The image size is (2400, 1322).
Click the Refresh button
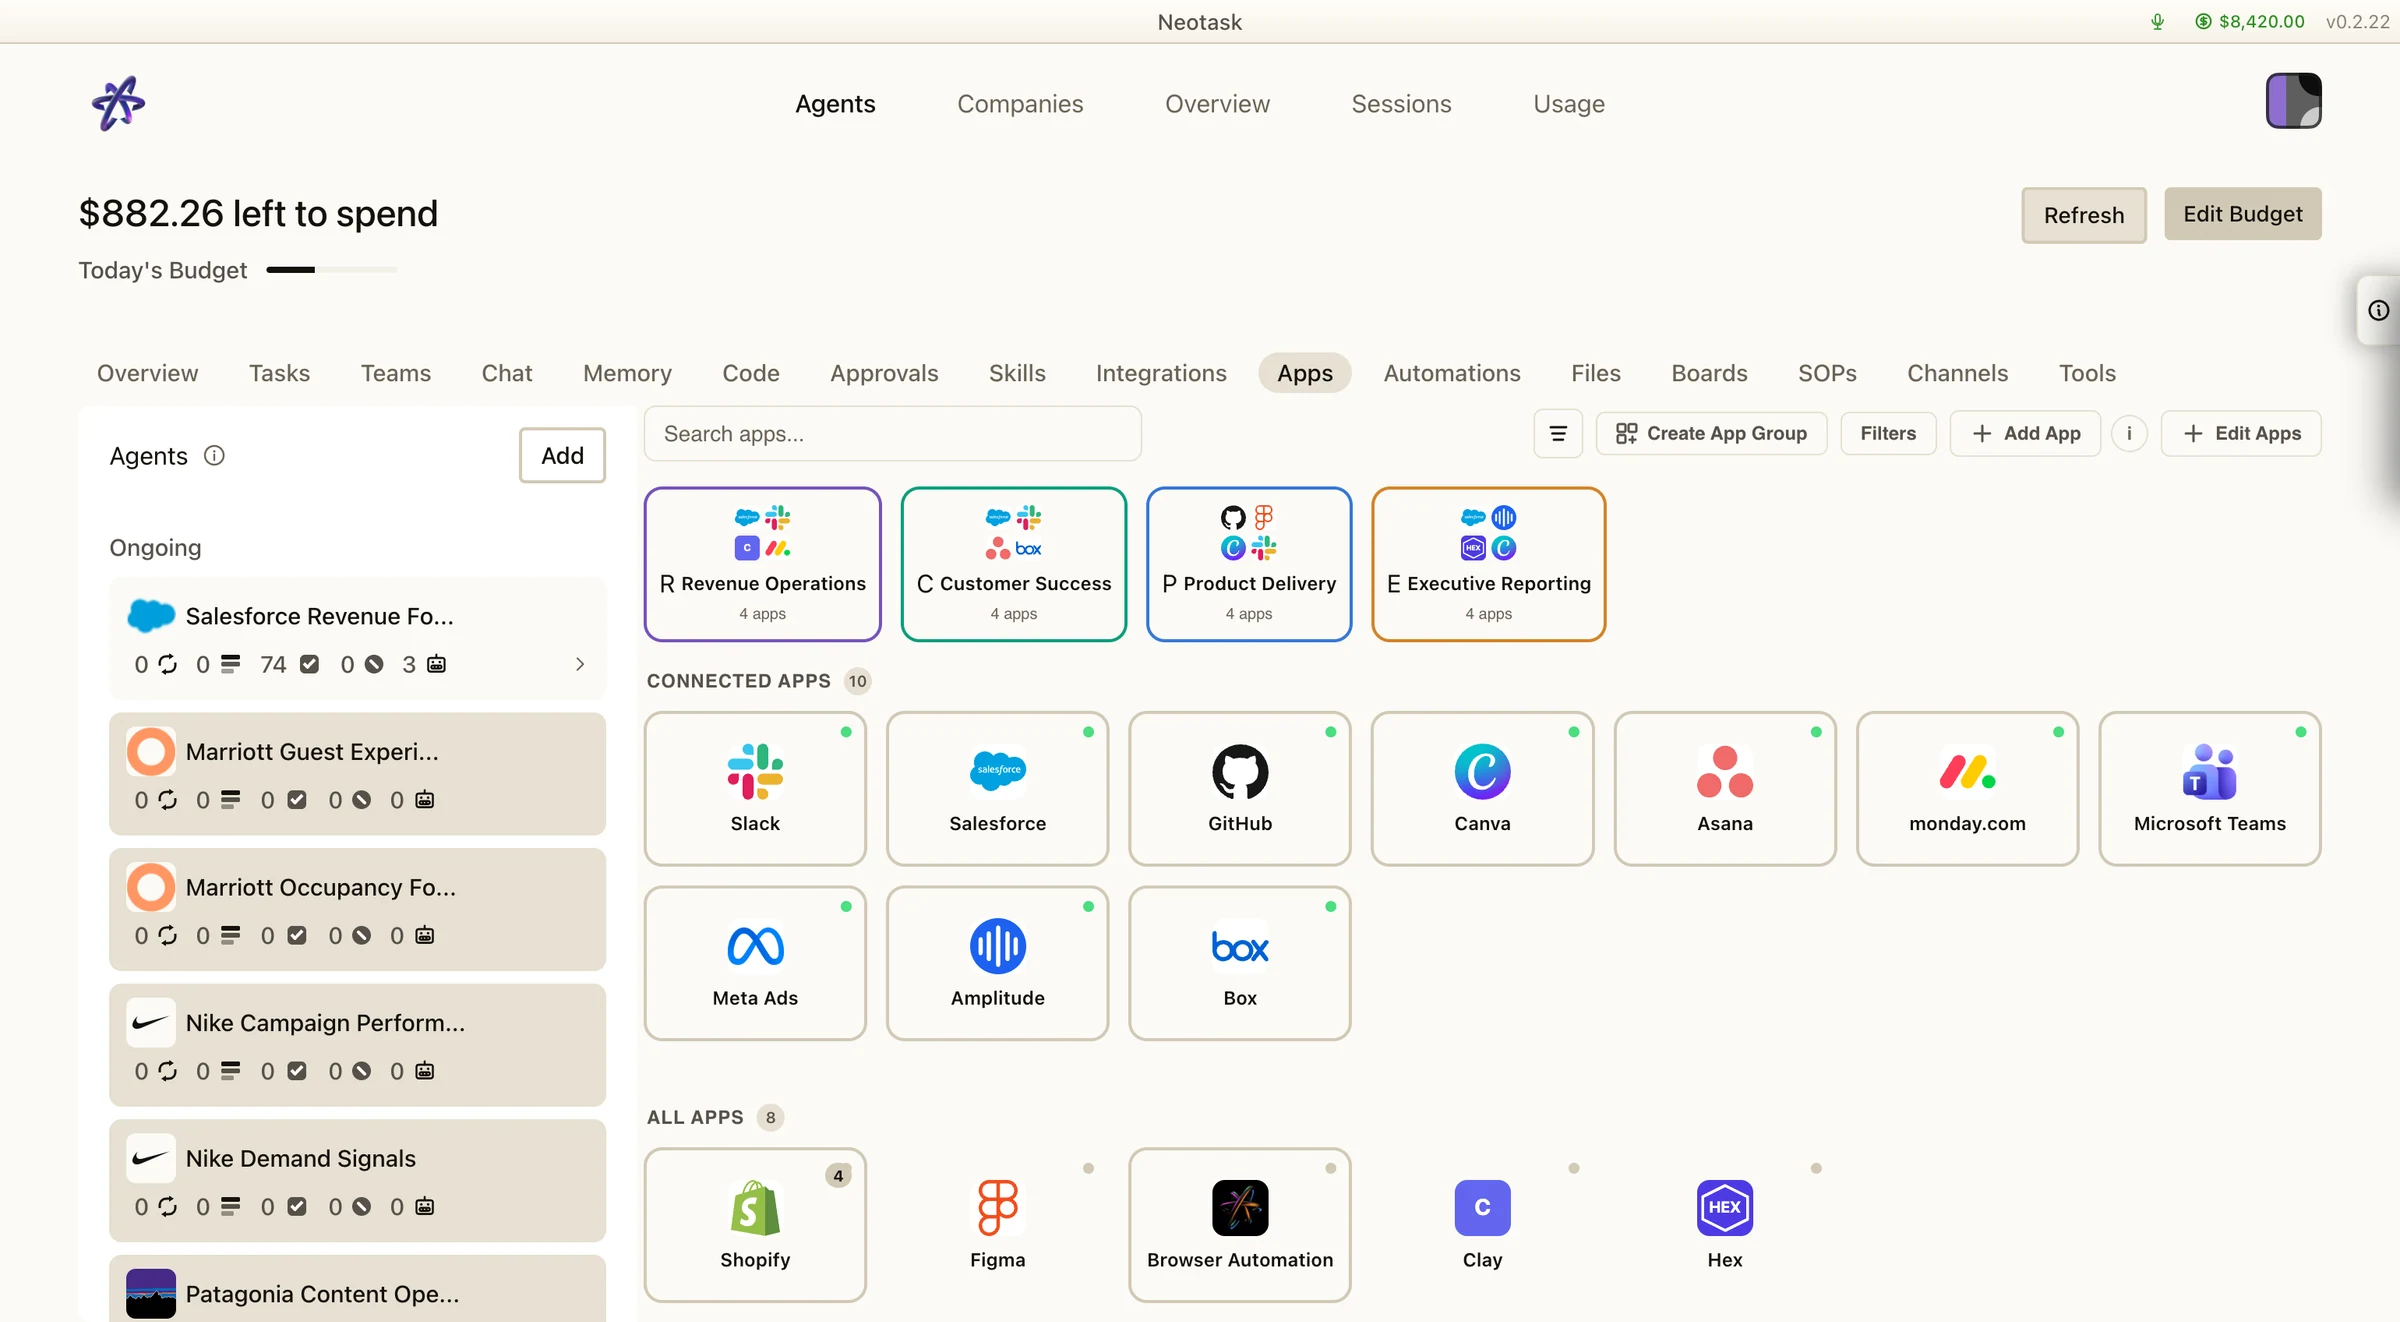[x=2084, y=215]
